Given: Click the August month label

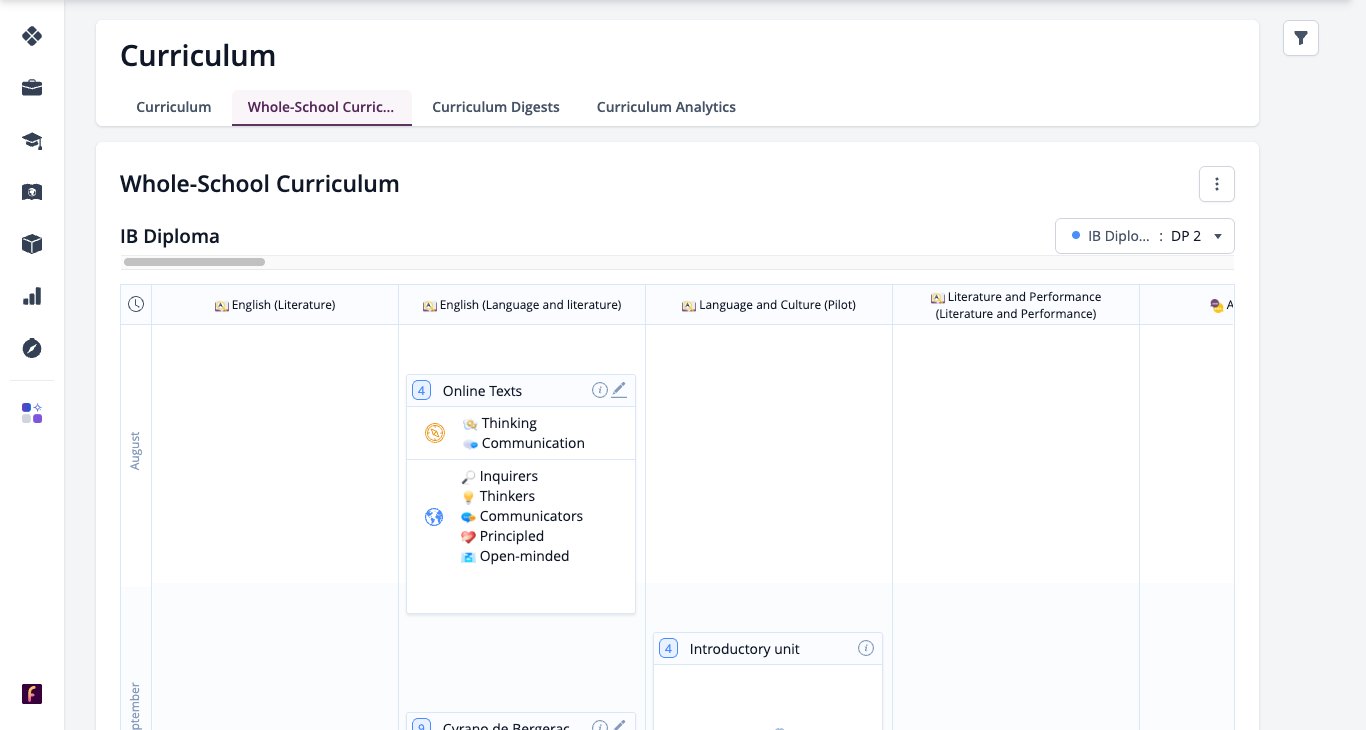Looking at the screenshot, I should point(136,451).
